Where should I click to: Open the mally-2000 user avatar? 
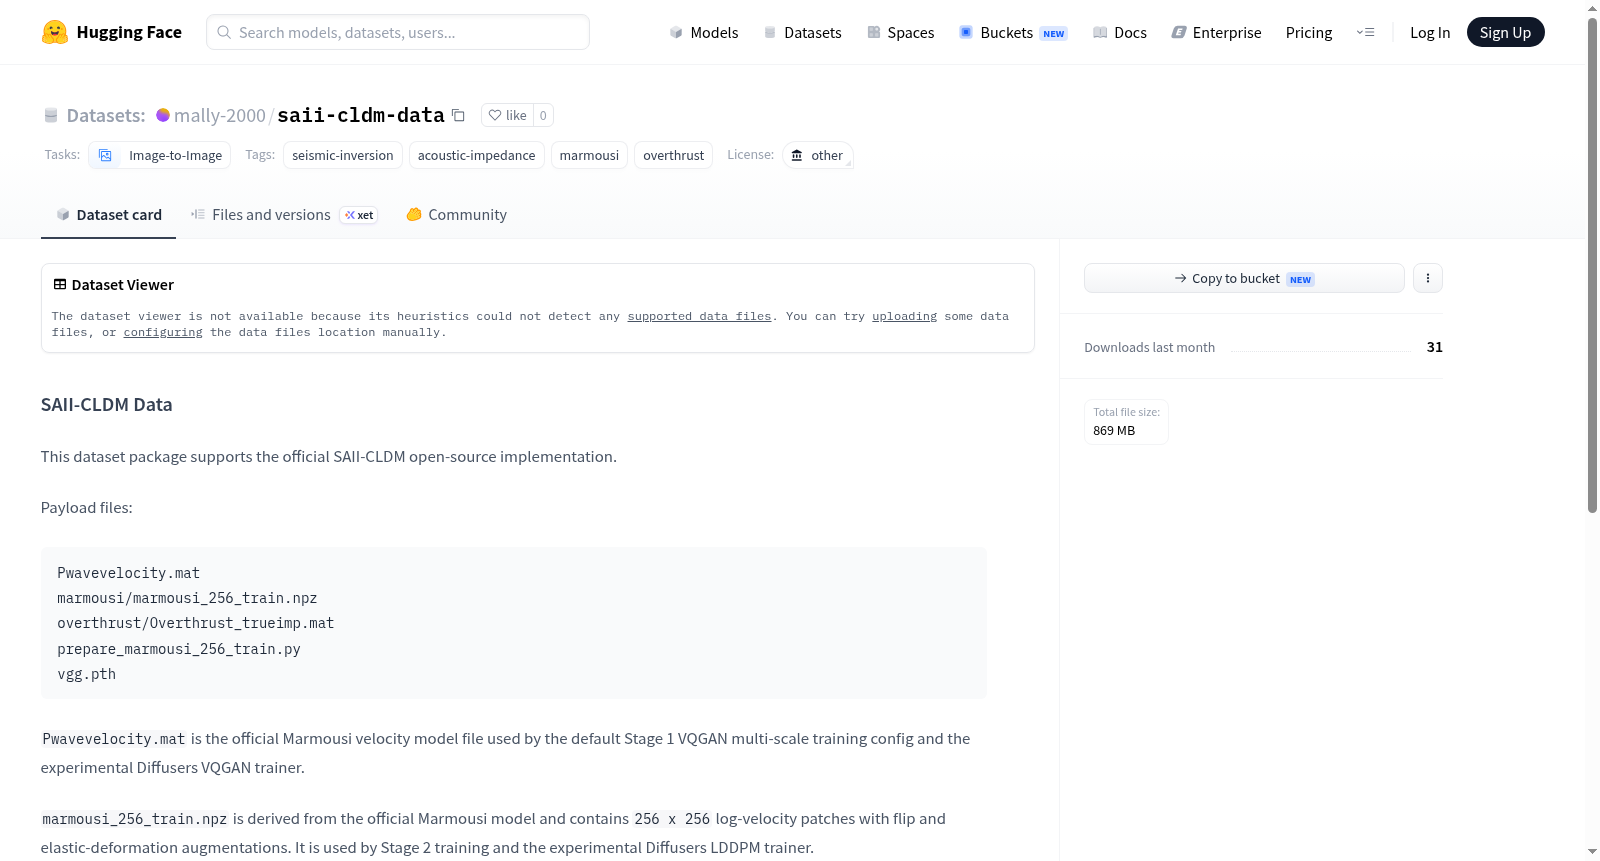(163, 115)
